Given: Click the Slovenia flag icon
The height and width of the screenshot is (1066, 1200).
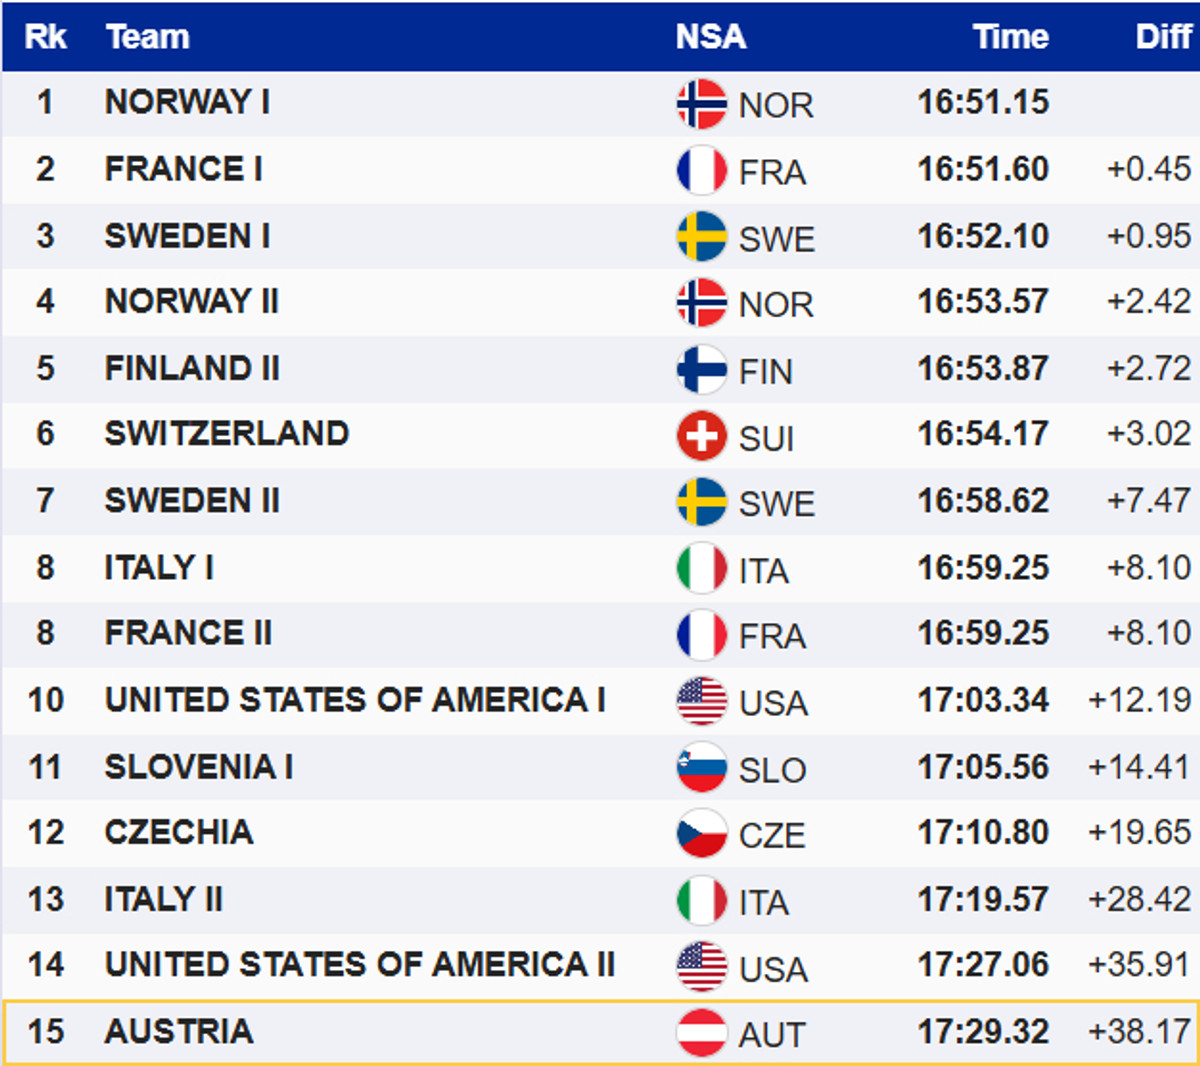Looking at the screenshot, I should (701, 768).
